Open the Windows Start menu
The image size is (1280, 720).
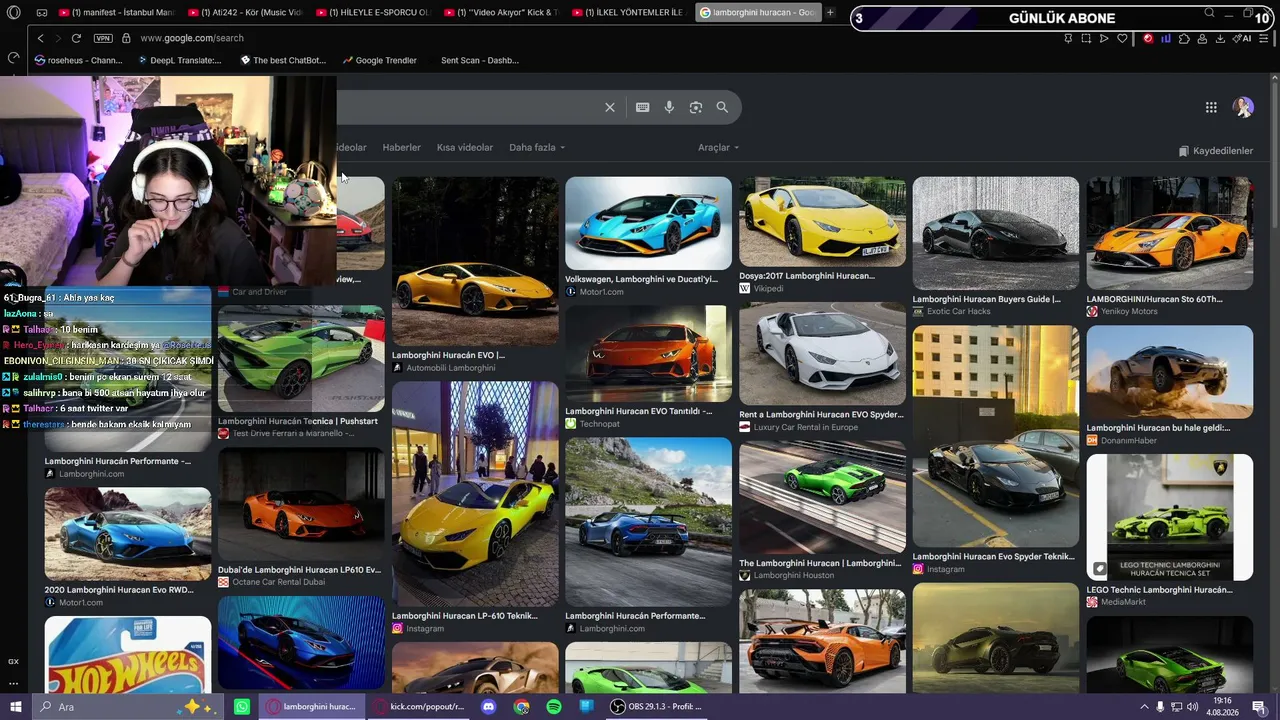pos(14,707)
